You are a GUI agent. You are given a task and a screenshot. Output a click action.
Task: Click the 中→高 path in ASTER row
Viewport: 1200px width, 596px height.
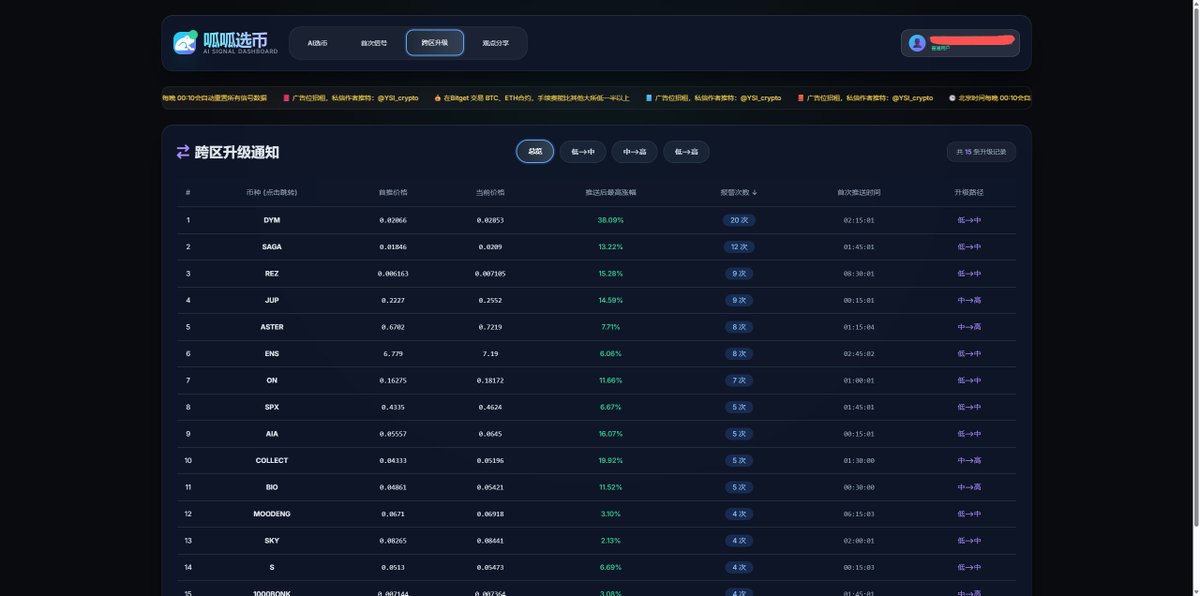pos(970,327)
